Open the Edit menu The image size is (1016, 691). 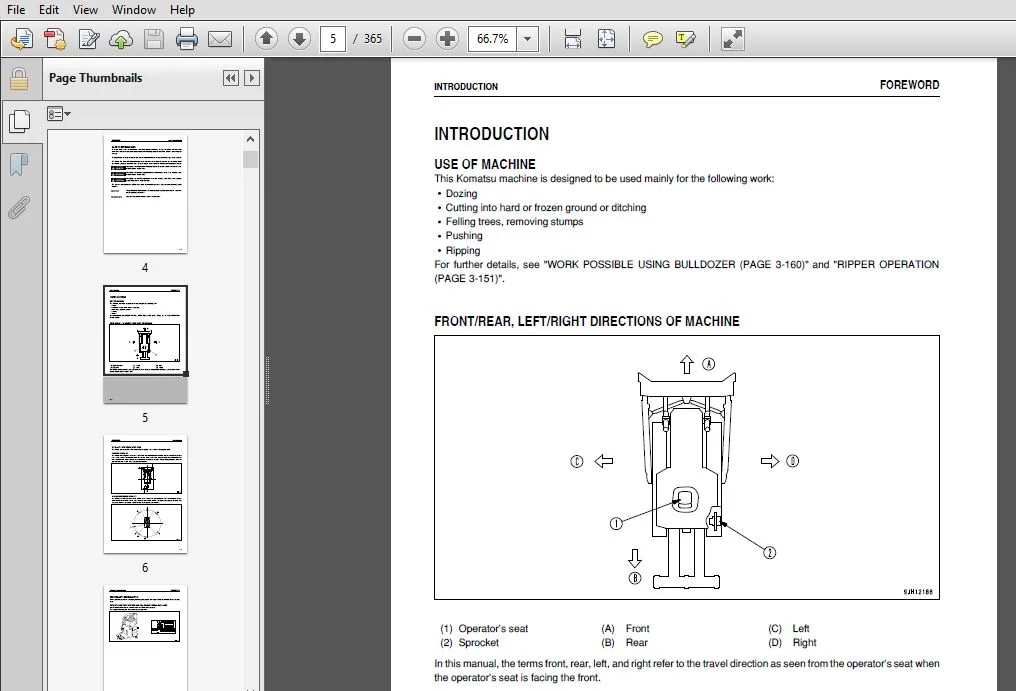(x=49, y=10)
